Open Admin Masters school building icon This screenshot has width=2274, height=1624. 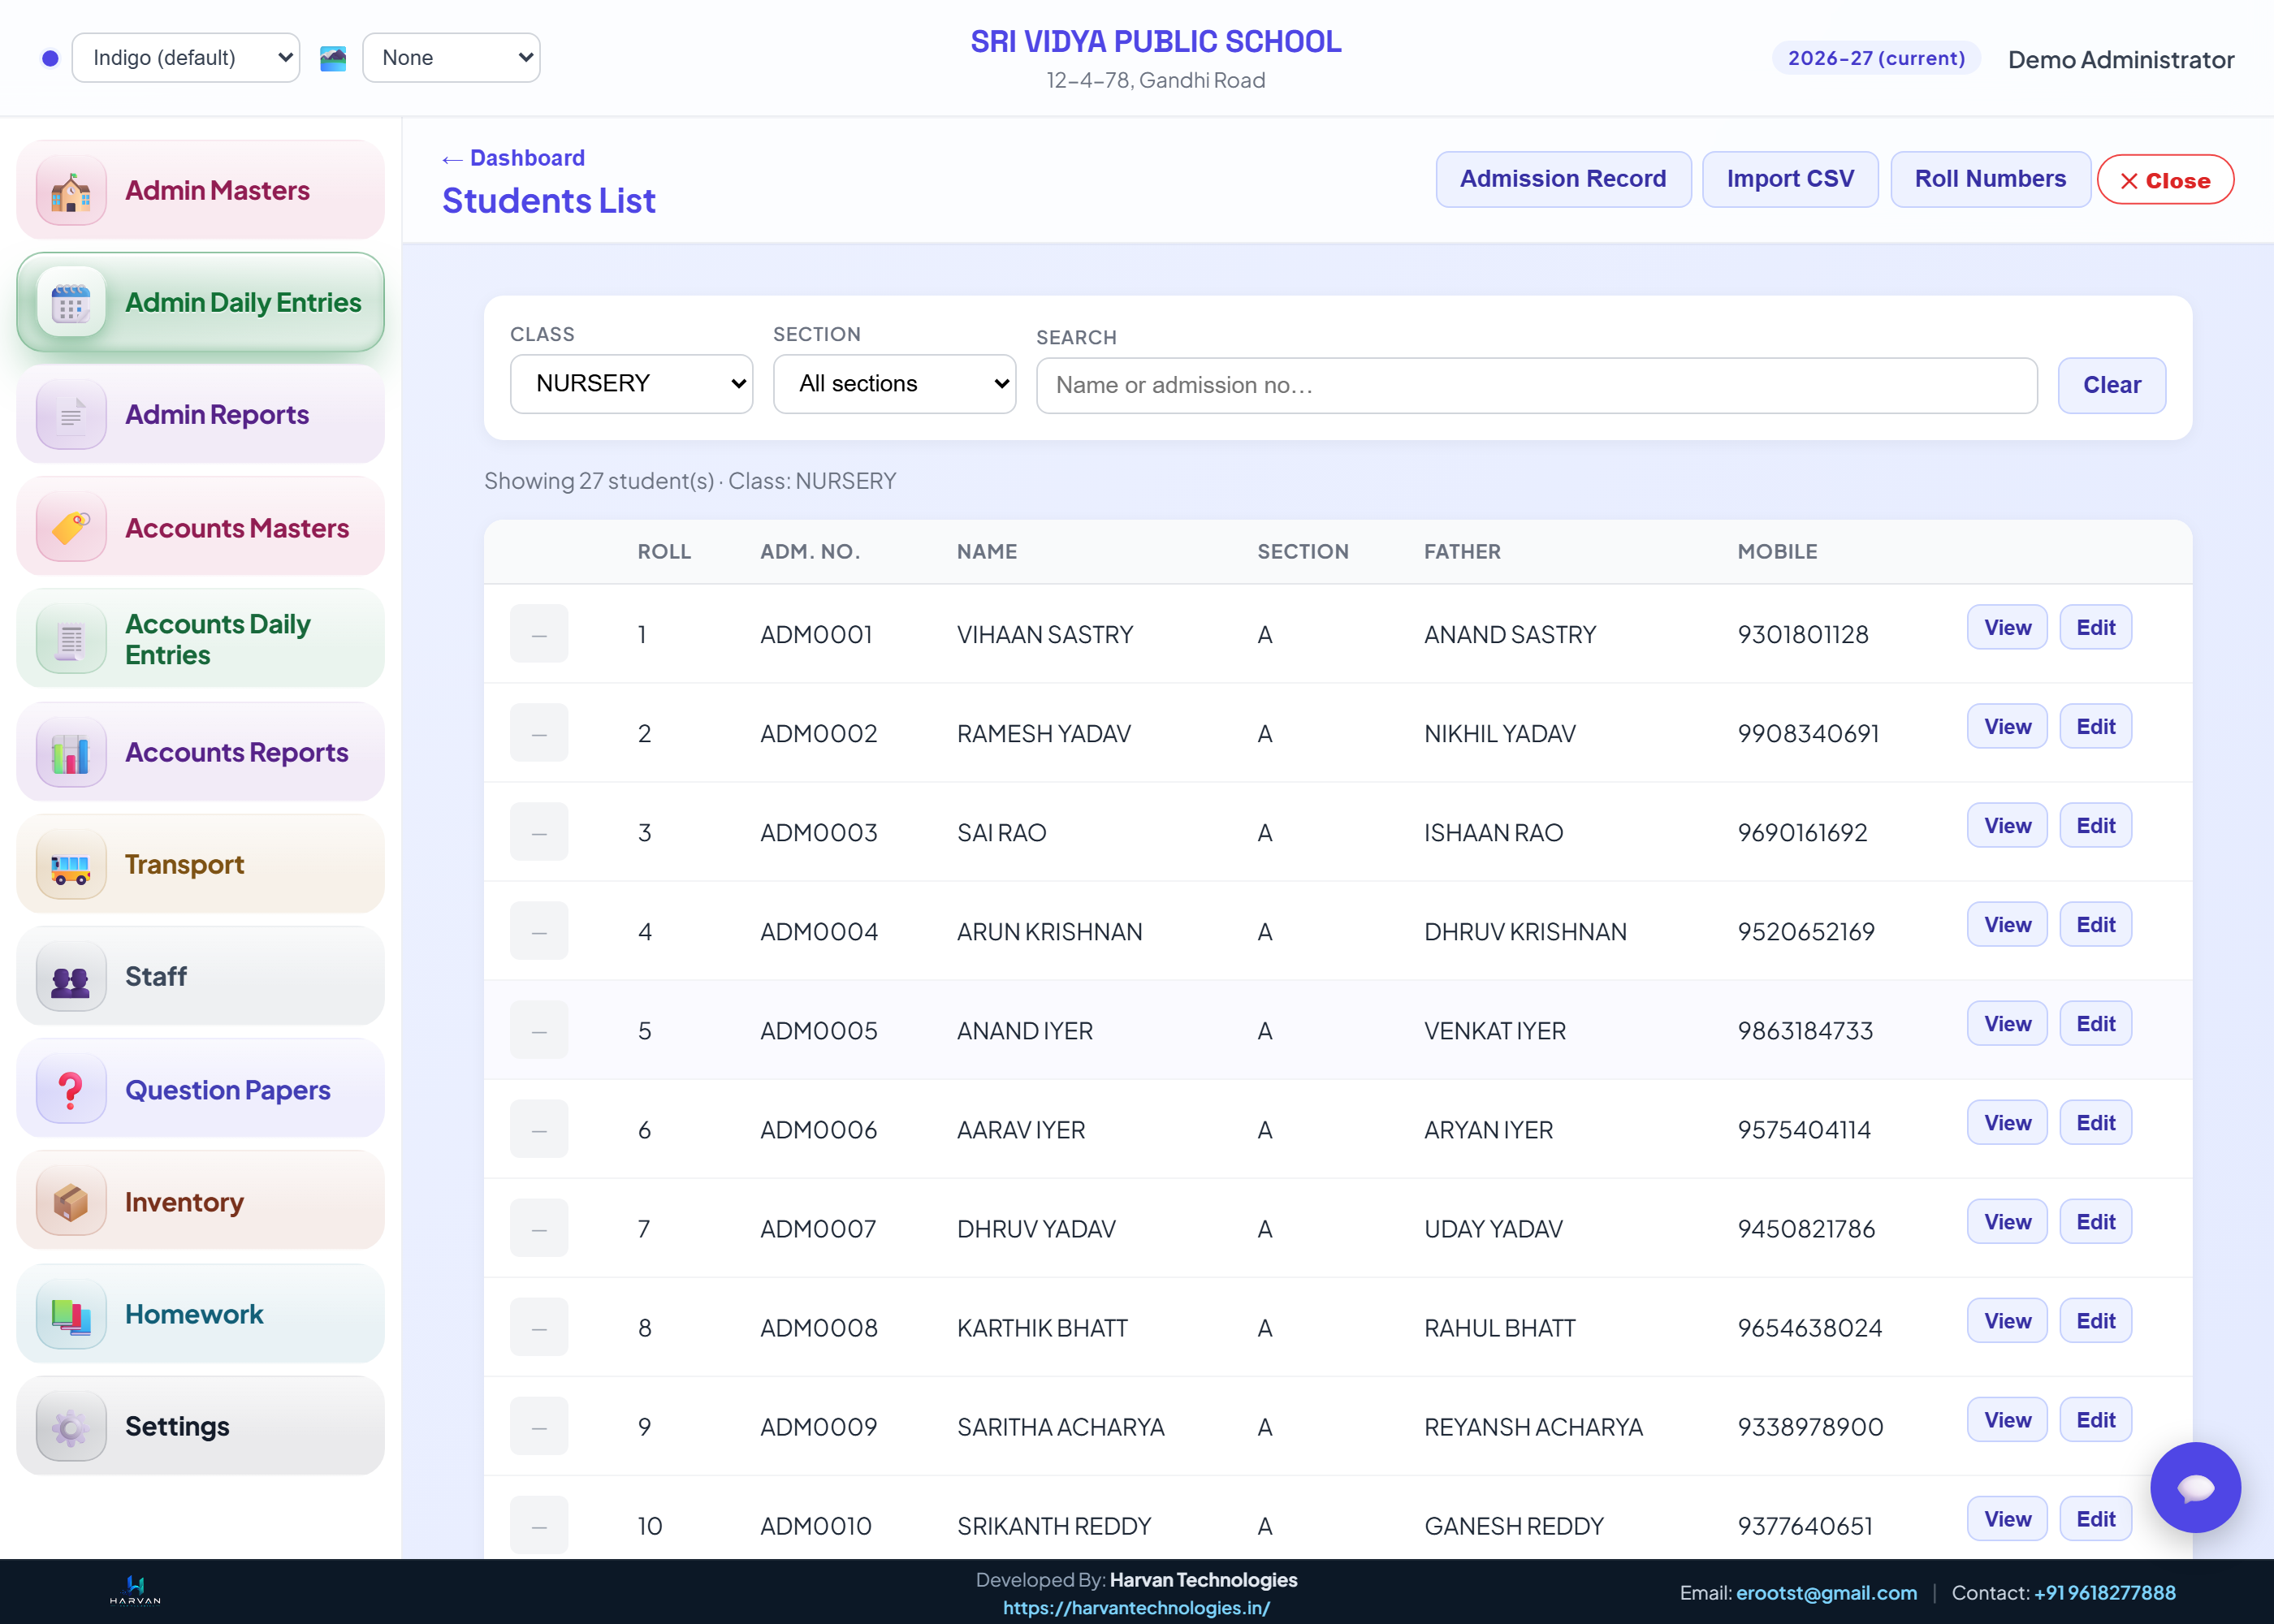pyautogui.click(x=71, y=190)
